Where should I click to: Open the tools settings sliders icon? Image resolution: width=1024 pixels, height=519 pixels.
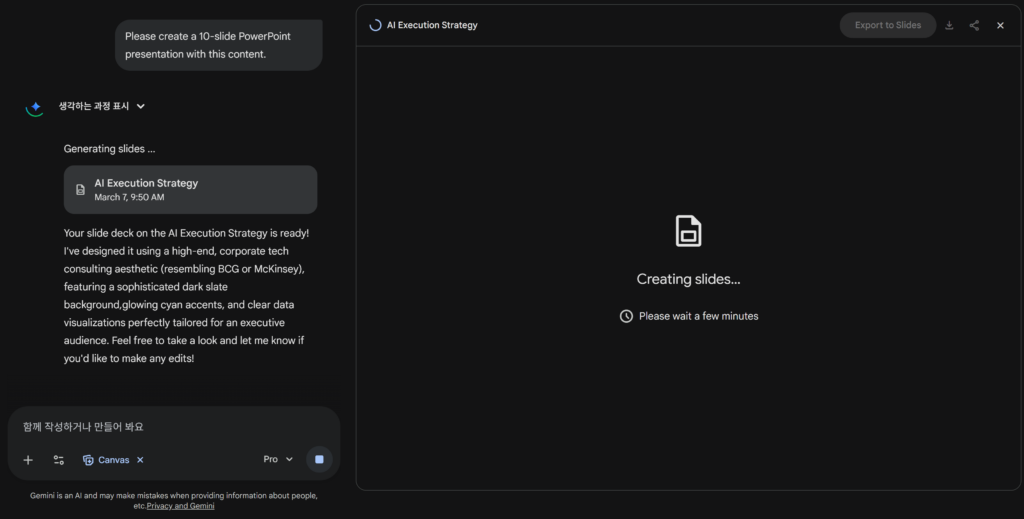click(59, 460)
